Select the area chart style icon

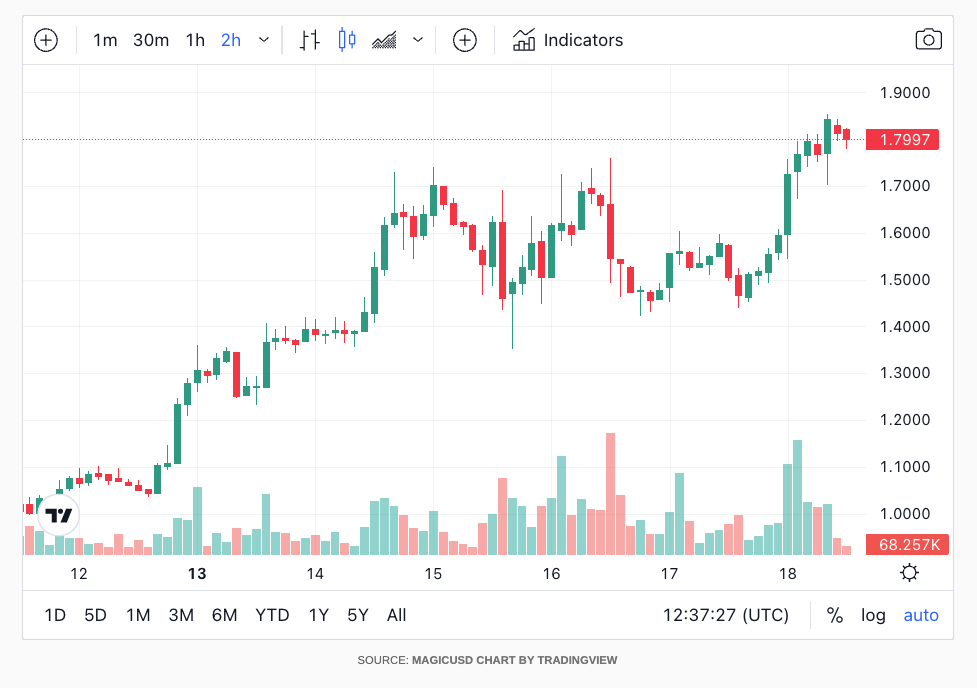(384, 40)
